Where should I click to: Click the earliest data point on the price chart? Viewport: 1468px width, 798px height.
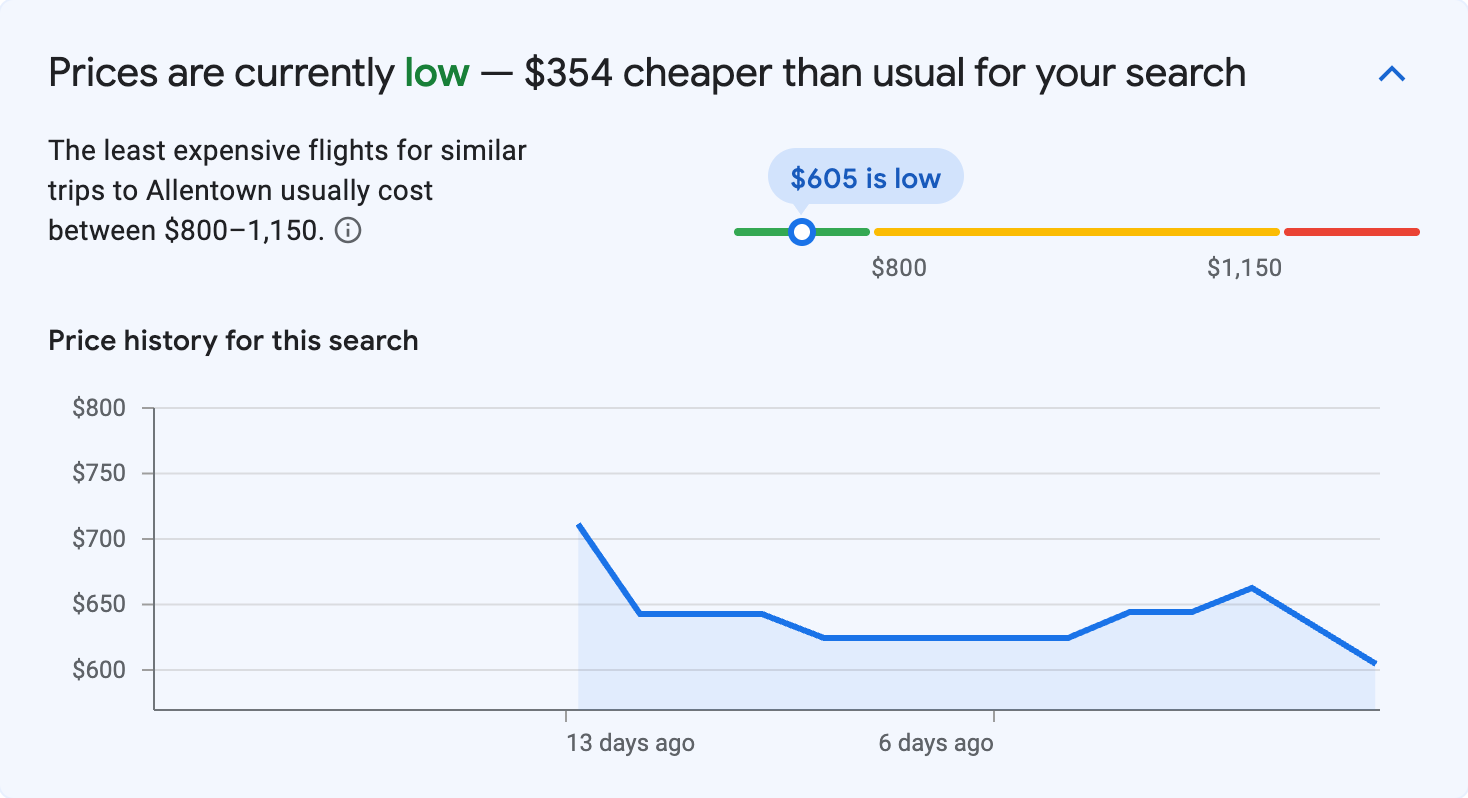tap(578, 524)
